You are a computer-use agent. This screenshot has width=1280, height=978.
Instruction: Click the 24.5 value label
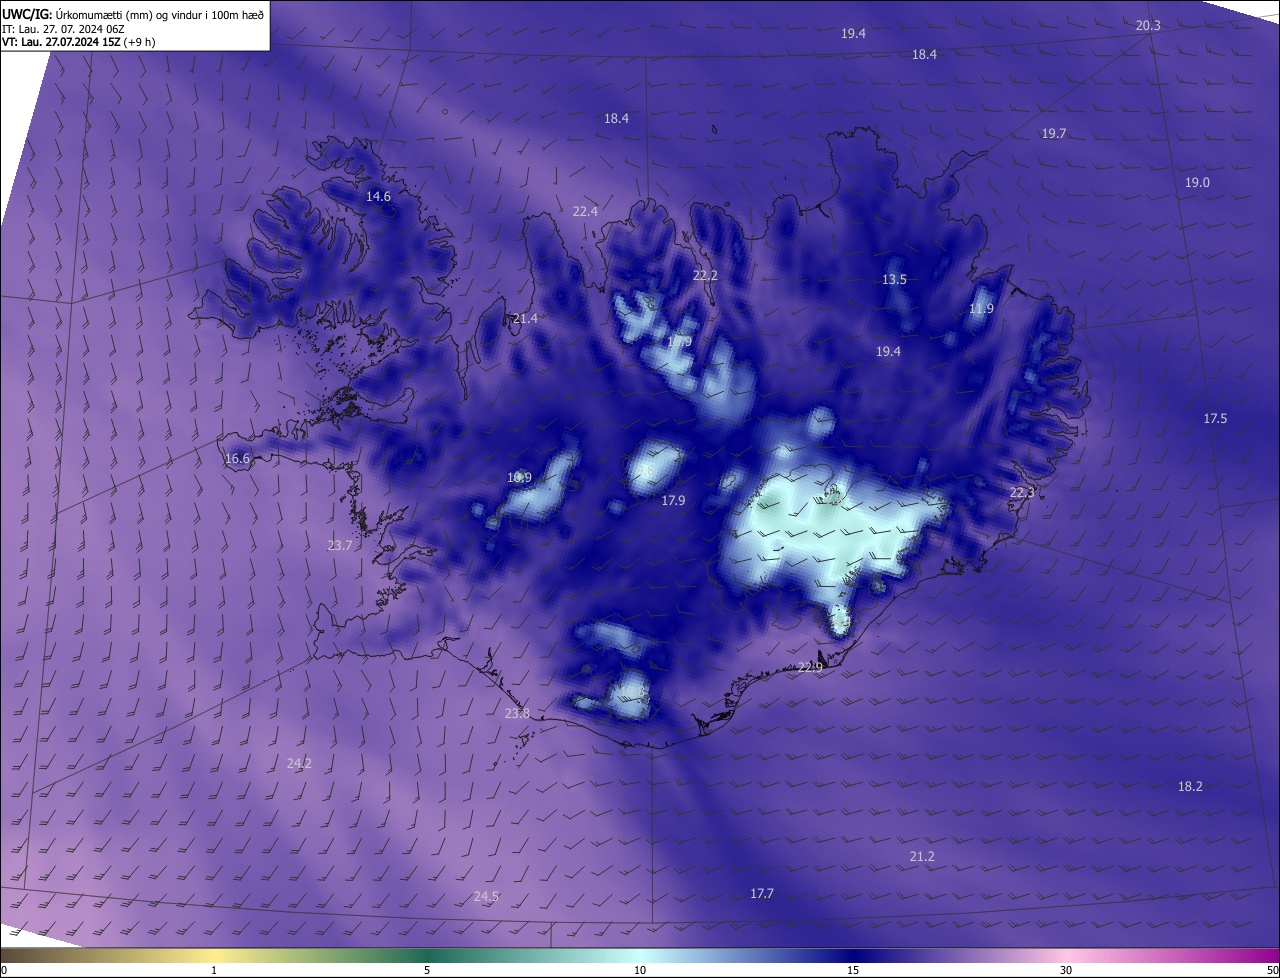(x=486, y=896)
